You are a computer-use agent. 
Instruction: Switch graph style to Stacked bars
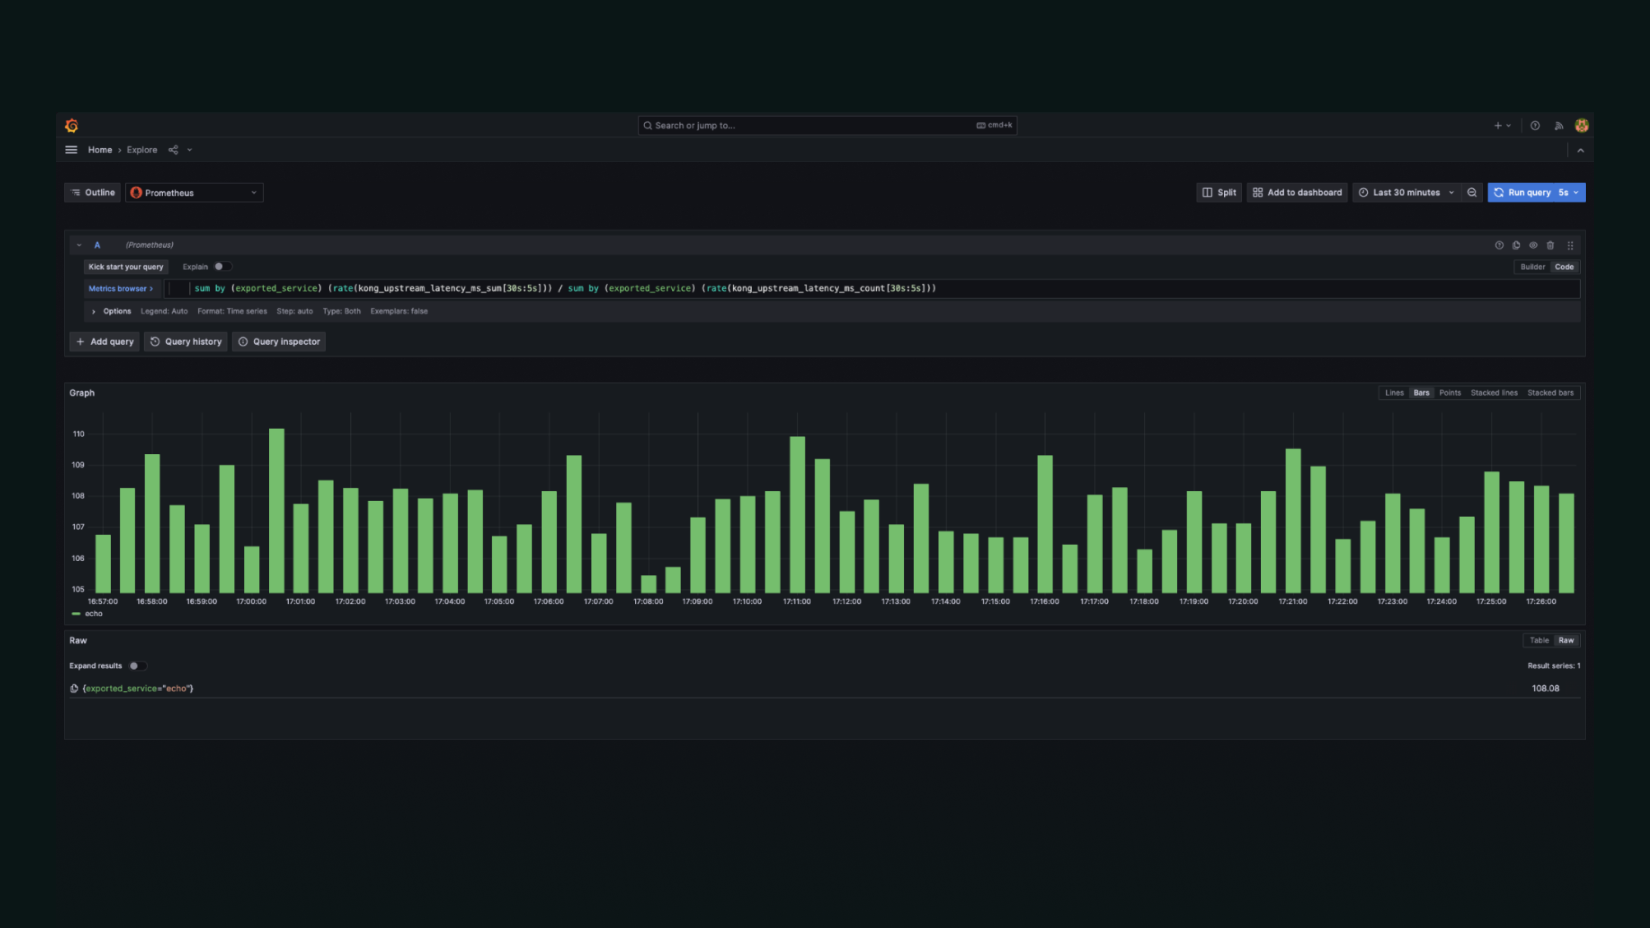click(1550, 393)
